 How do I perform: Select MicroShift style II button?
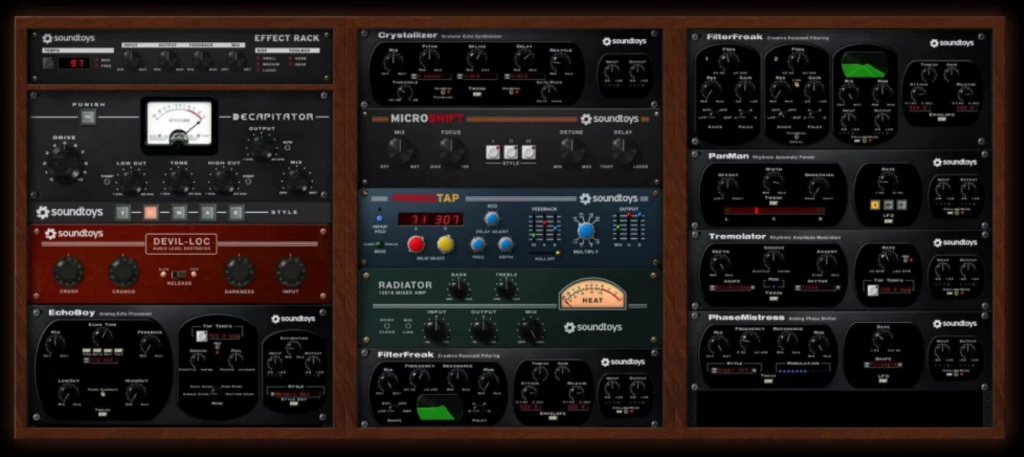point(511,152)
